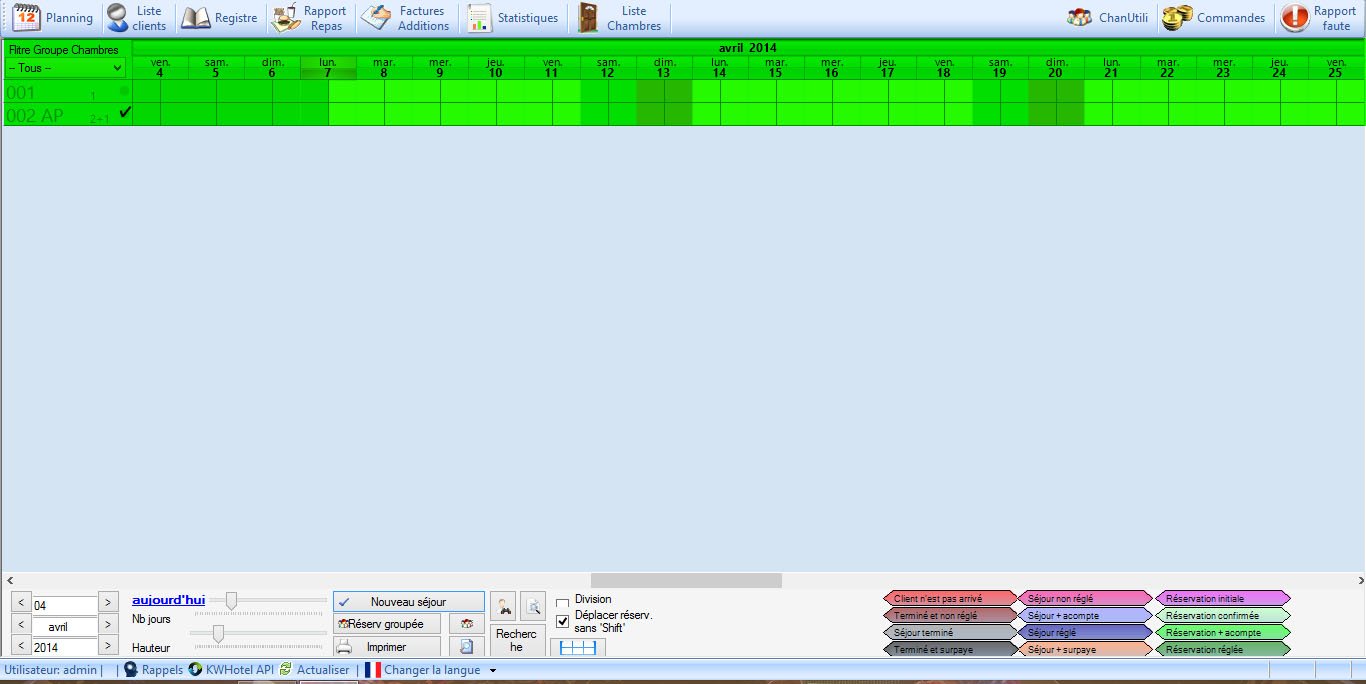Image resolution: width=1366 pixels, height=684 pixels.
Task: Open Liste Chambres room list
Action: click(620, 18)
